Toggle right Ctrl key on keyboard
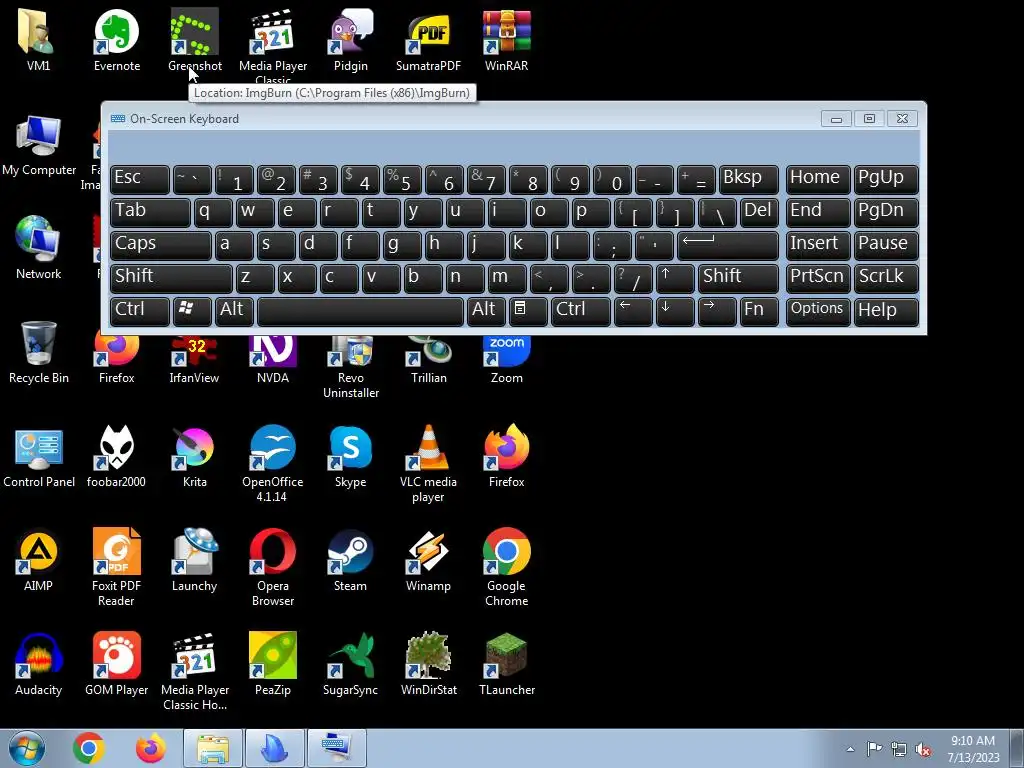Viewport: 1024px width, 768px height. tap(581, 311)
